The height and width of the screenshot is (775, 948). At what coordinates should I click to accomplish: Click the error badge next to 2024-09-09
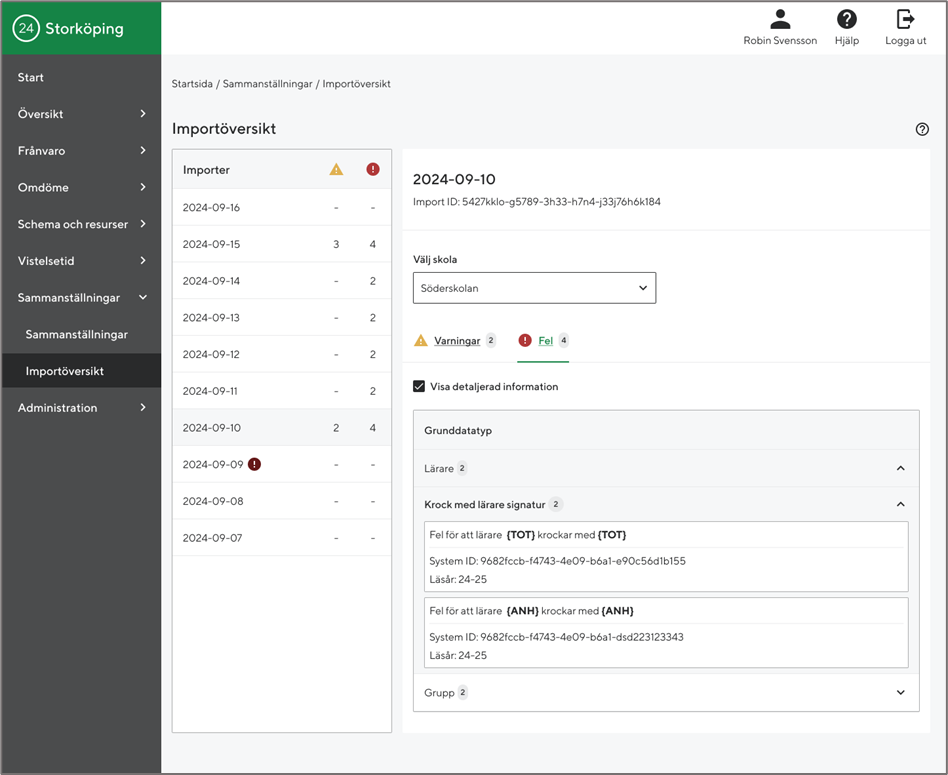click(255, 464)
